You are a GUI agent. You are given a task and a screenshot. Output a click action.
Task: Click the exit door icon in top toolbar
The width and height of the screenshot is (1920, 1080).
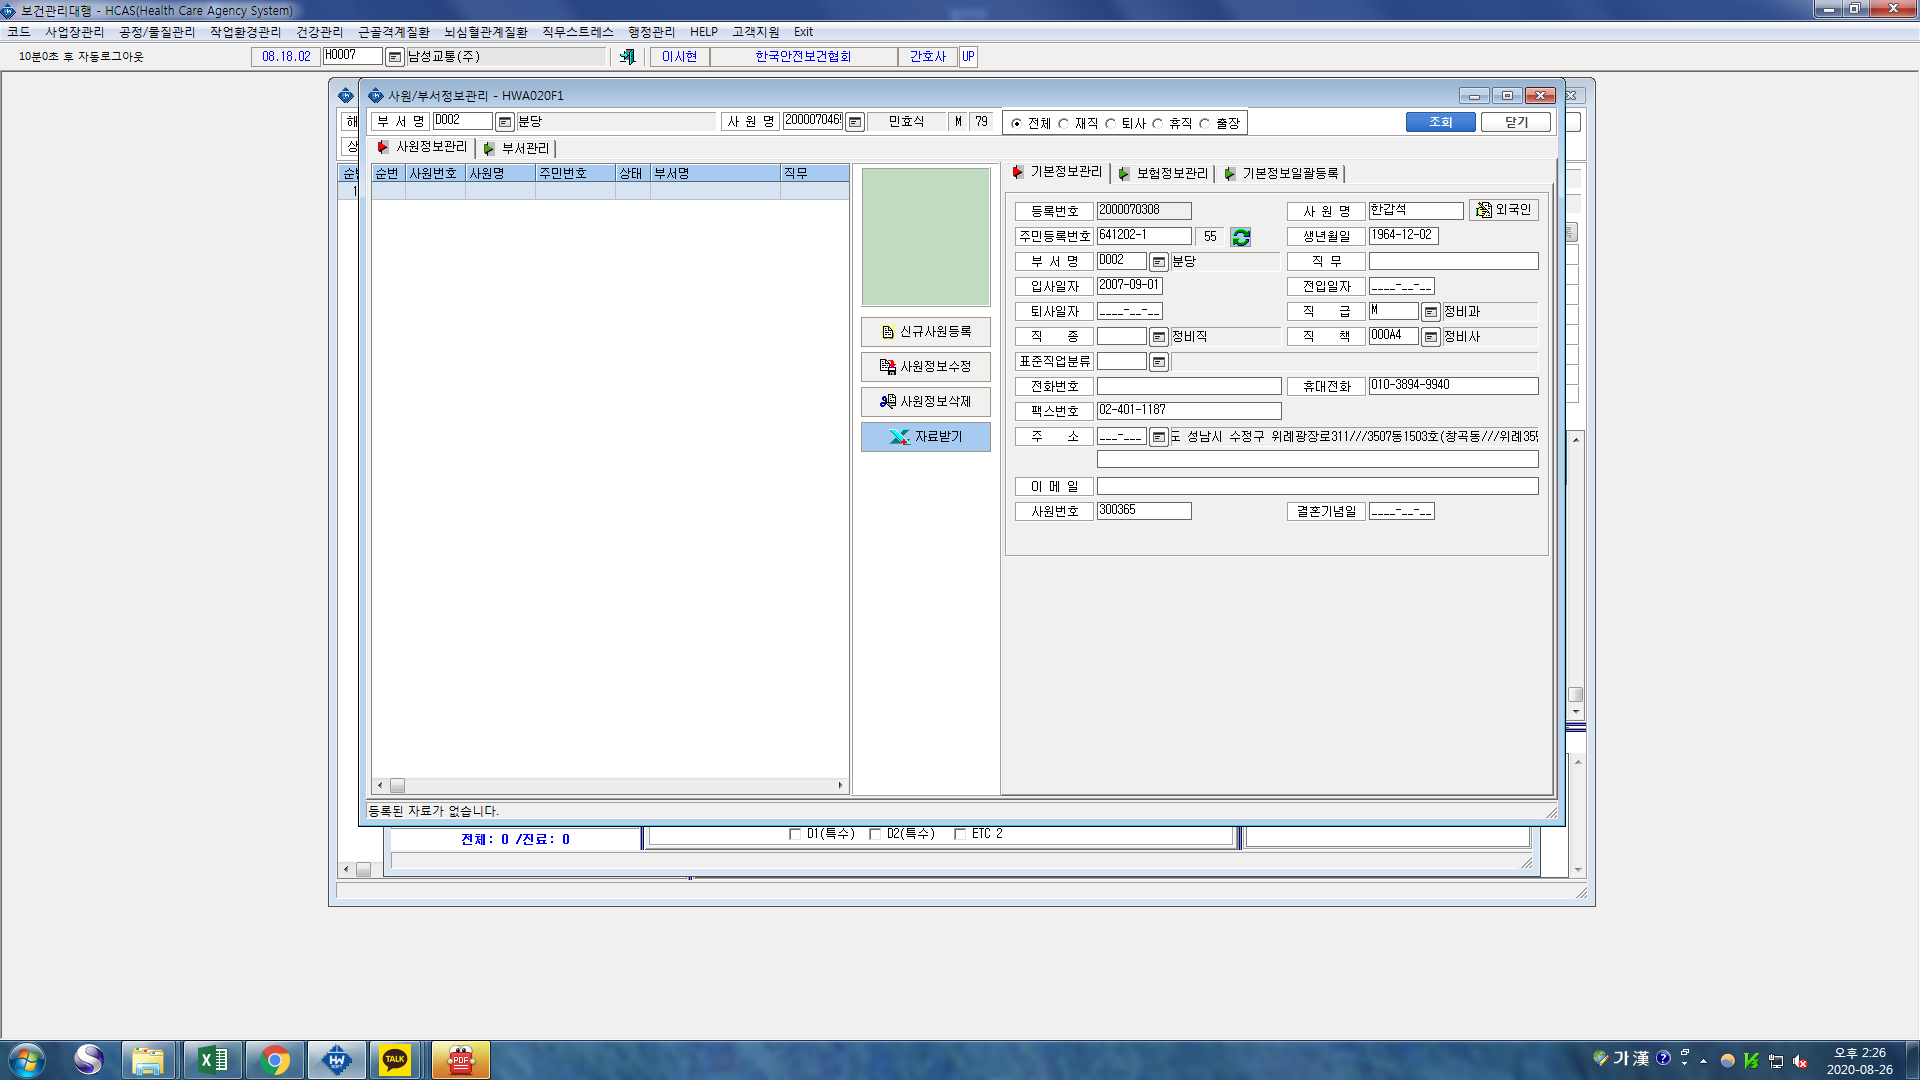(x=627, y=57)
